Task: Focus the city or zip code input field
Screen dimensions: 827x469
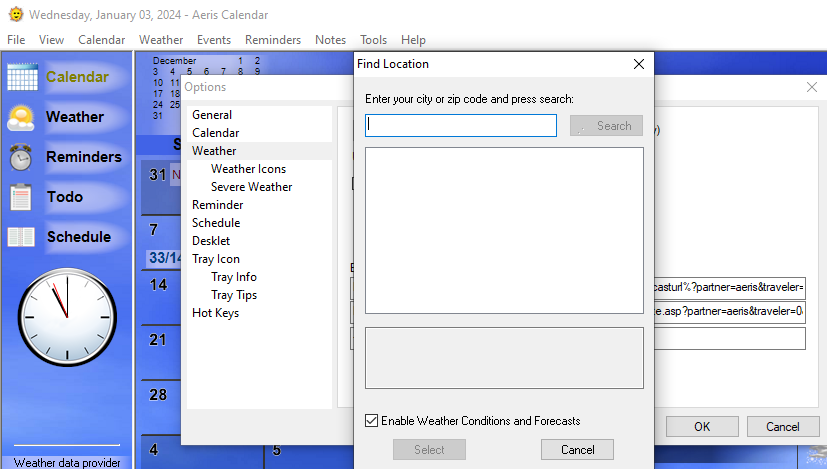Action: tap(461, 126)
